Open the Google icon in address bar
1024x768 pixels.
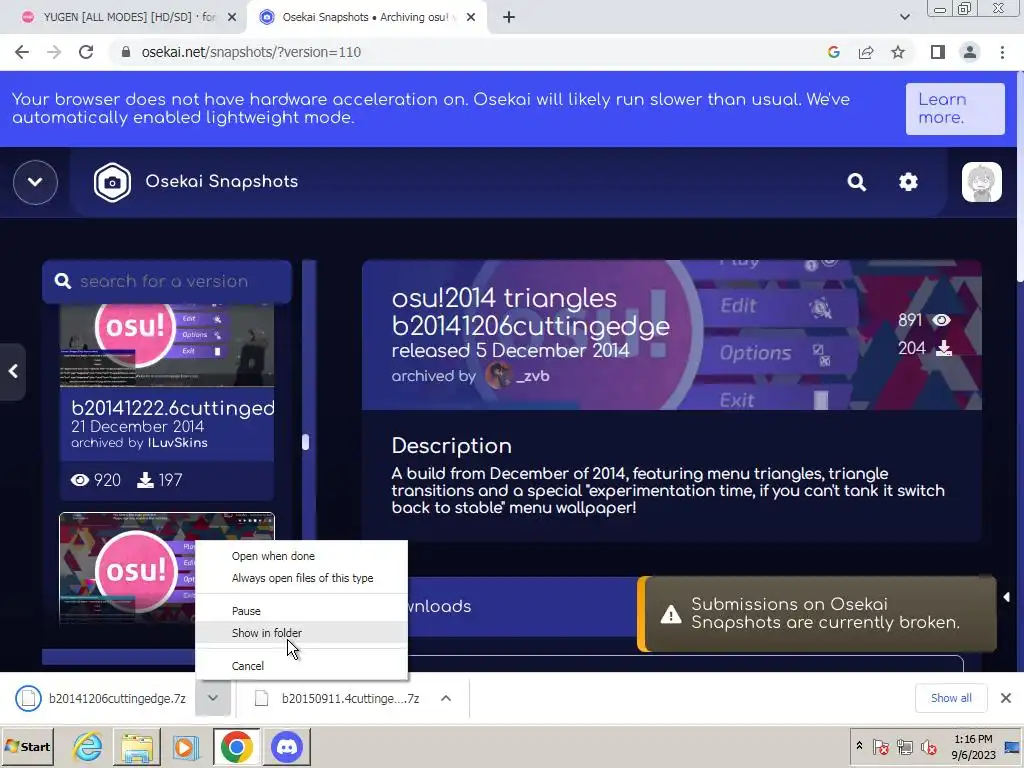[833, 52]
